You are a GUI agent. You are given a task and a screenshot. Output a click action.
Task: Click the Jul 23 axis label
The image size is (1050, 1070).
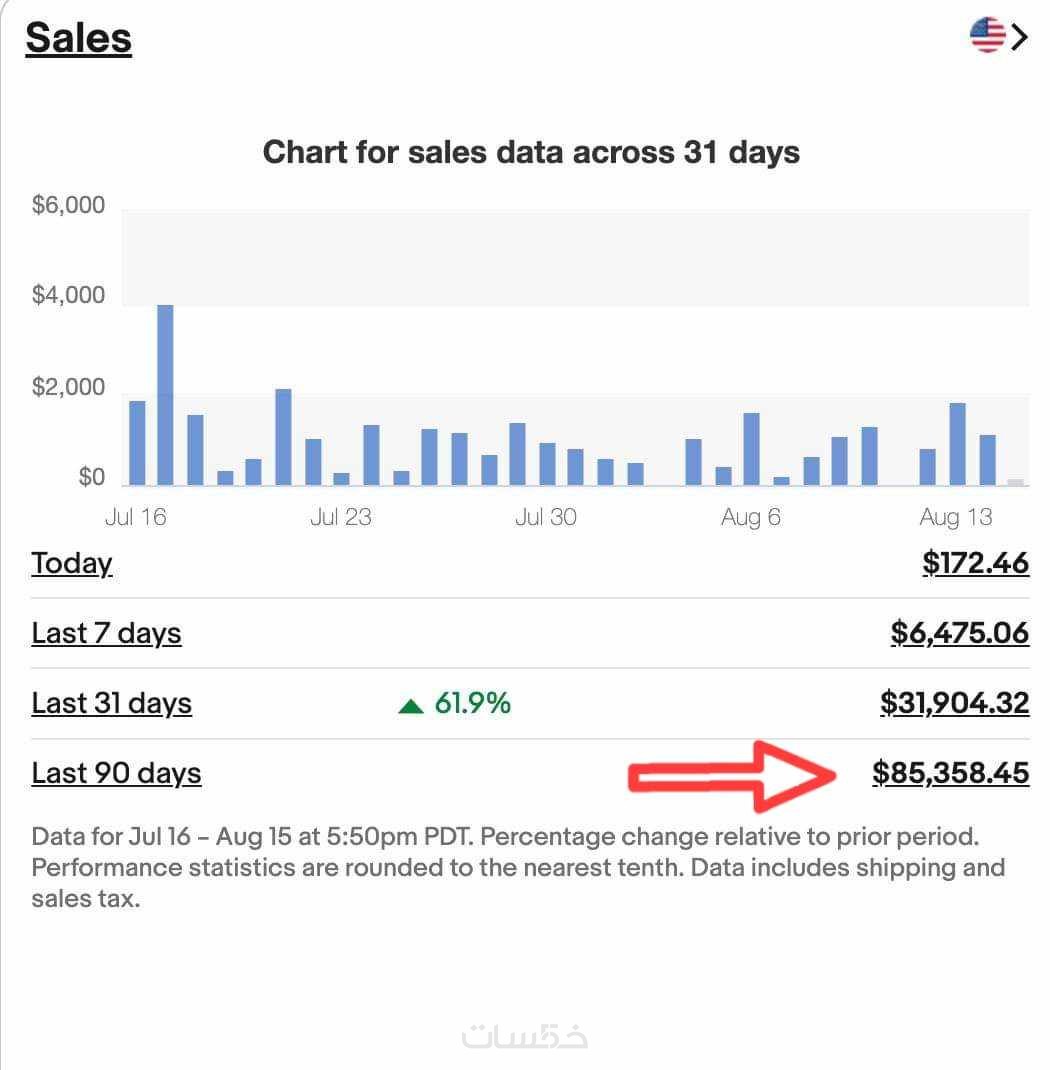point(340,517)
